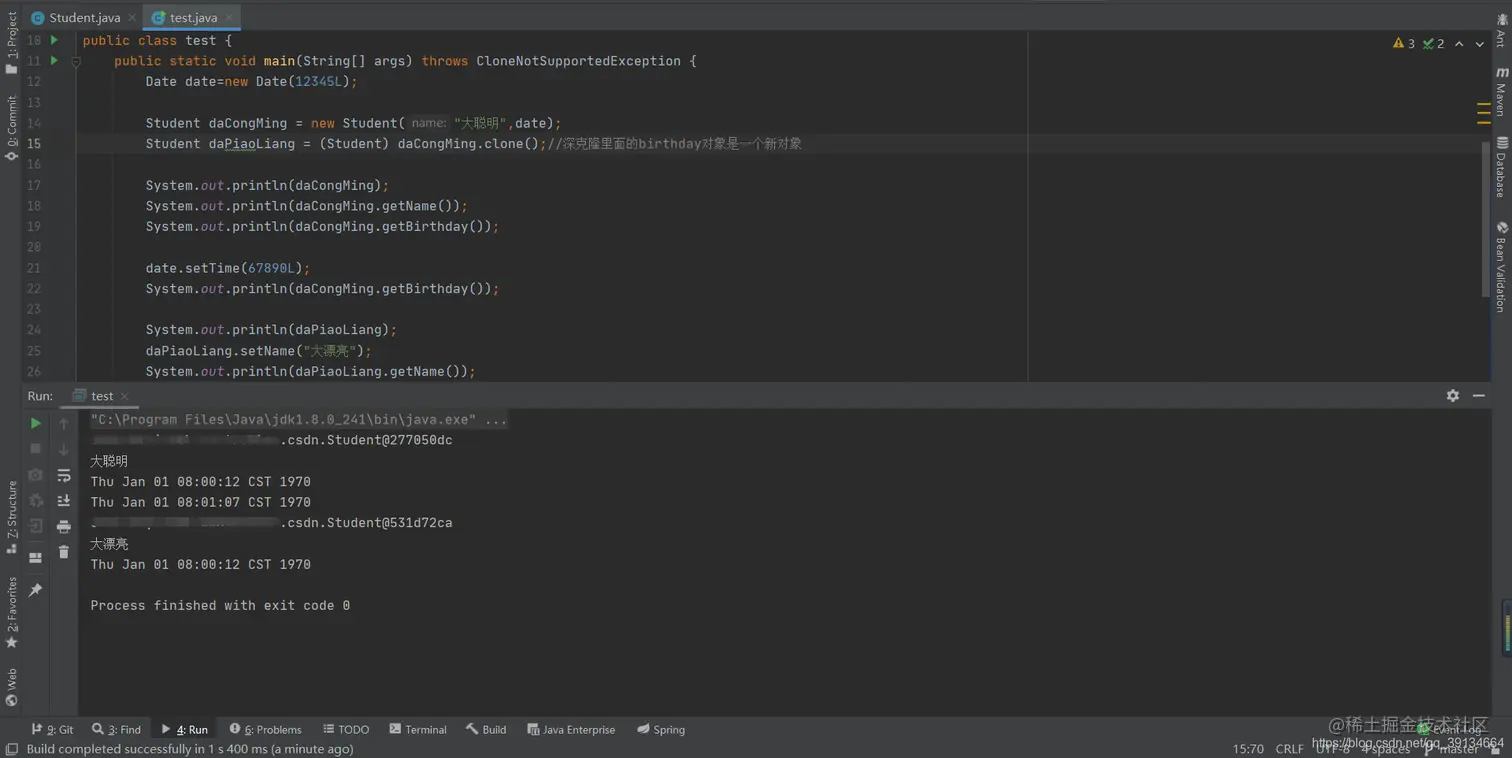
Task: Open the Bean Validation tool window
Action: coord(1501,267)
